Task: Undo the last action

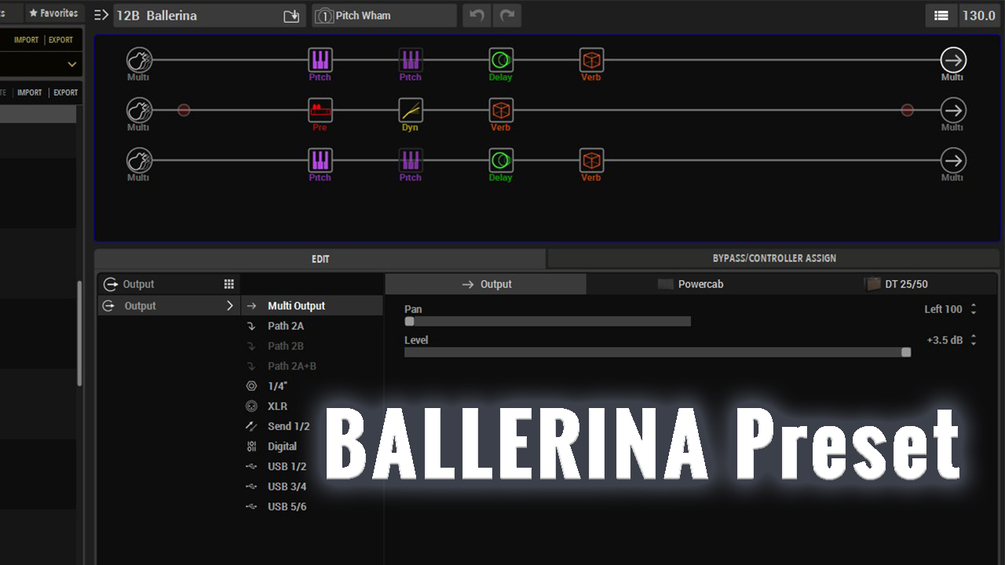Action: [x=477, y=15]
